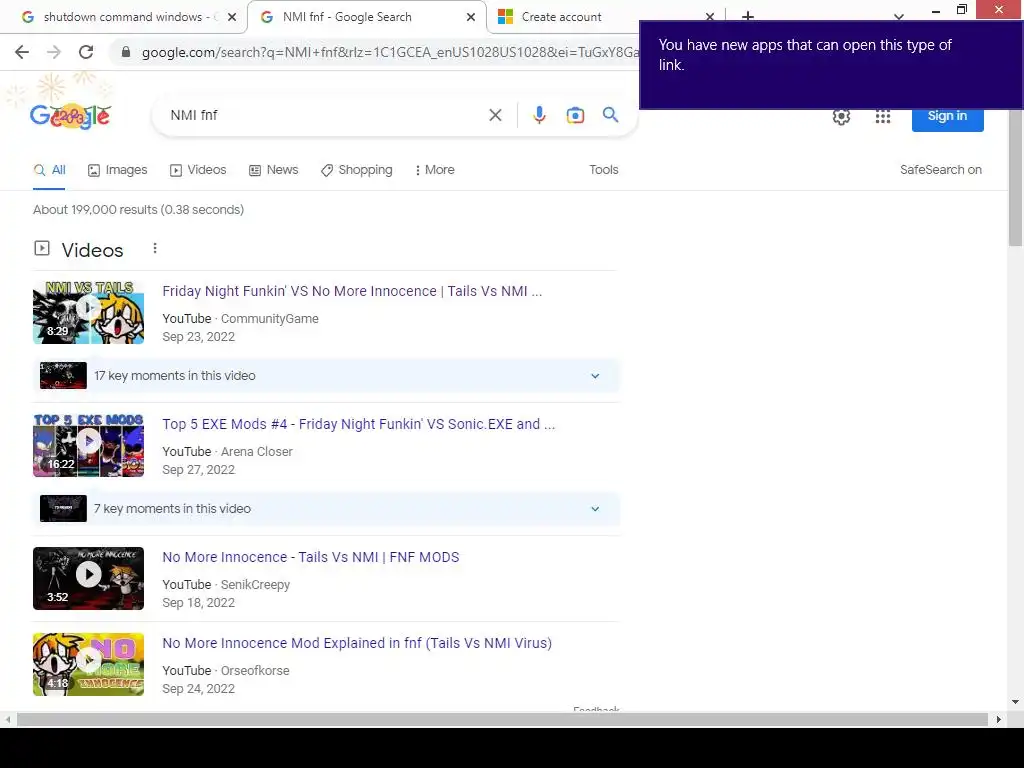Click the scroll right arrow on horizontal scrollbar
The width and height of the screenshot is (1024, 768).
point(999,720)
